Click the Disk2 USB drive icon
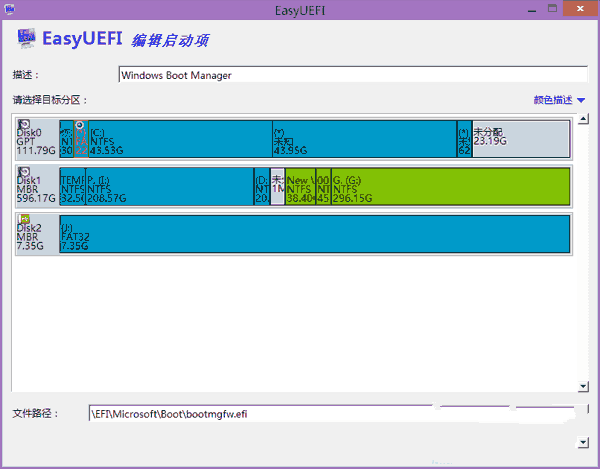This screenshot has width=600, height=469. tap(24, 219)
